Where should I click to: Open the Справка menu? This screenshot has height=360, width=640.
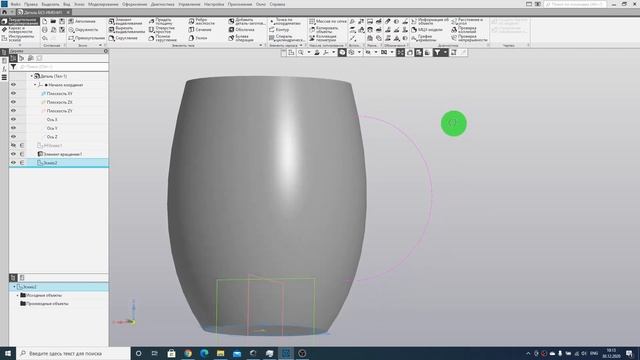coord(277,4)
